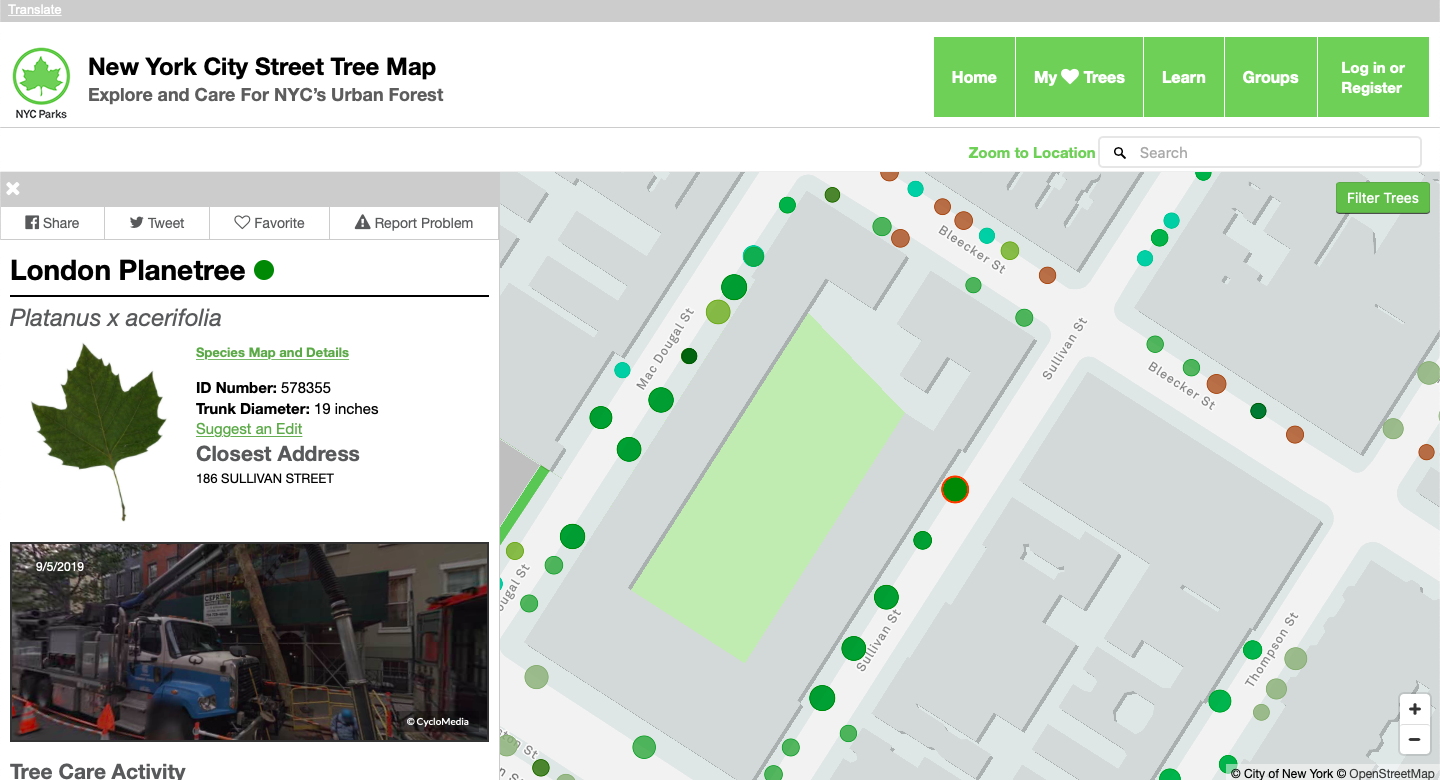This screenshot has width=1440, height=780.
Task: Click the Zoom to Location label
Action: [x=1031, y=153]
